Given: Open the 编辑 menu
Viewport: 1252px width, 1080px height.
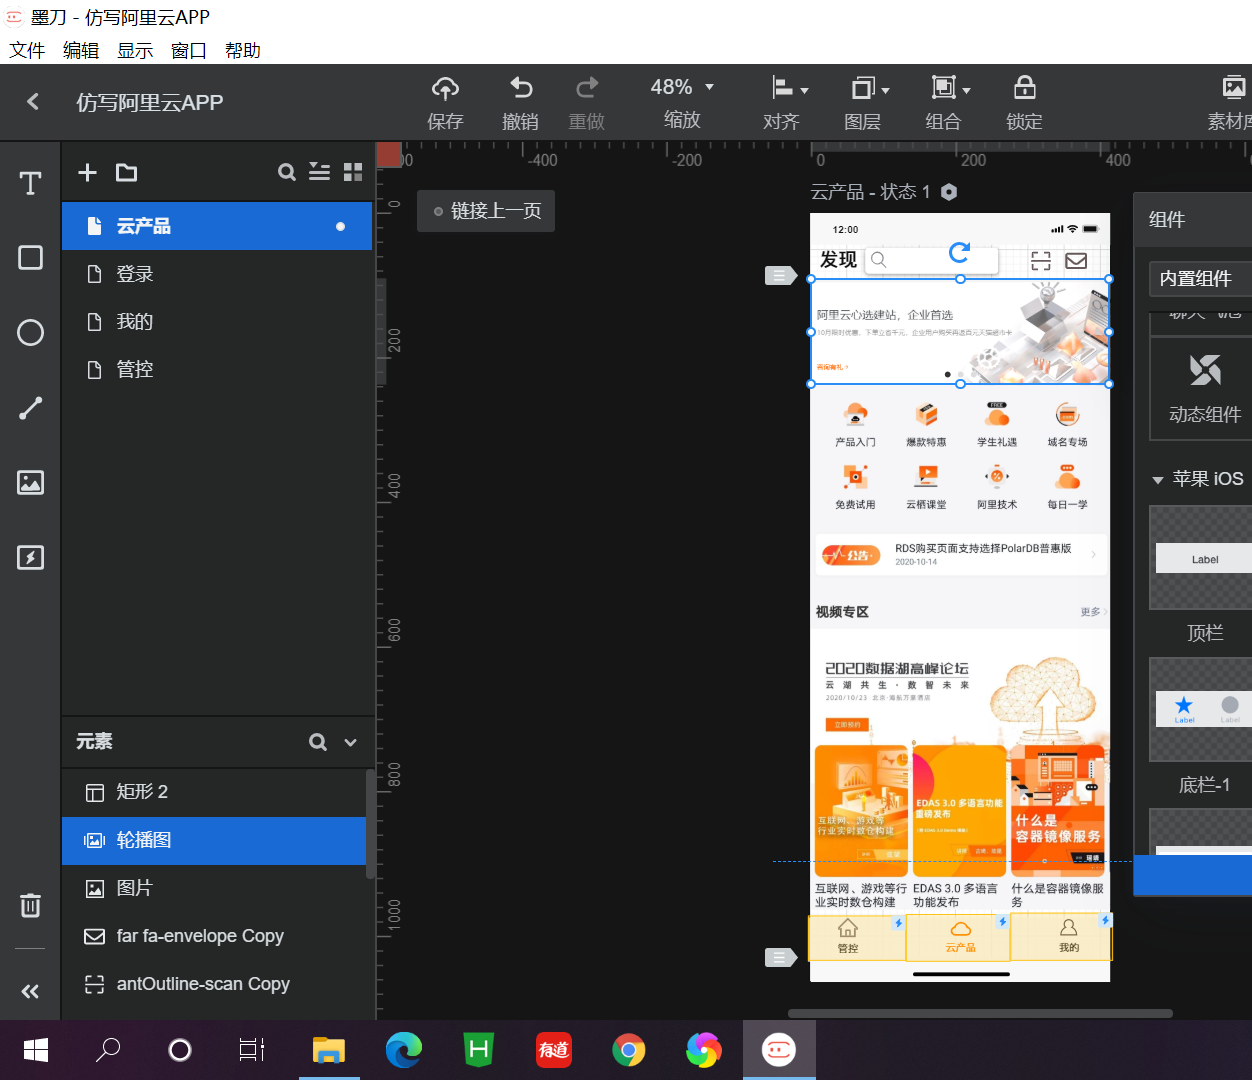Looking at the screenshot, I should click(x=81, y=50).
